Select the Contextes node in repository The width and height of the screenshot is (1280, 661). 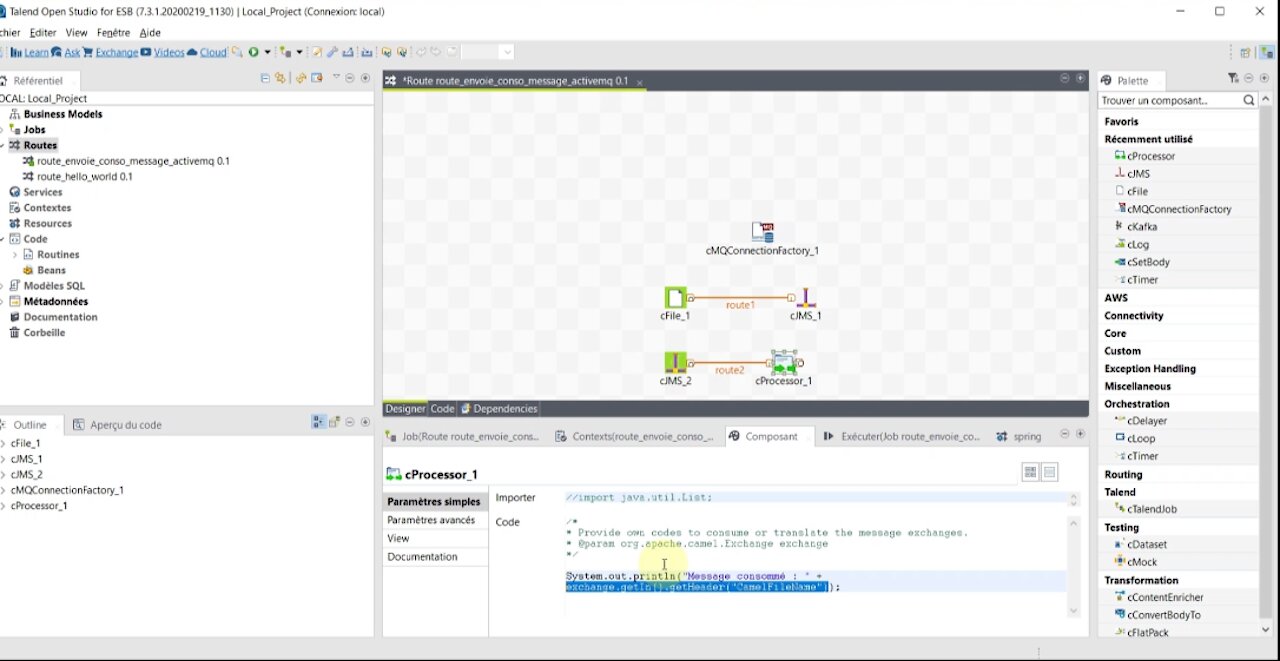click(x=47, y=208)
